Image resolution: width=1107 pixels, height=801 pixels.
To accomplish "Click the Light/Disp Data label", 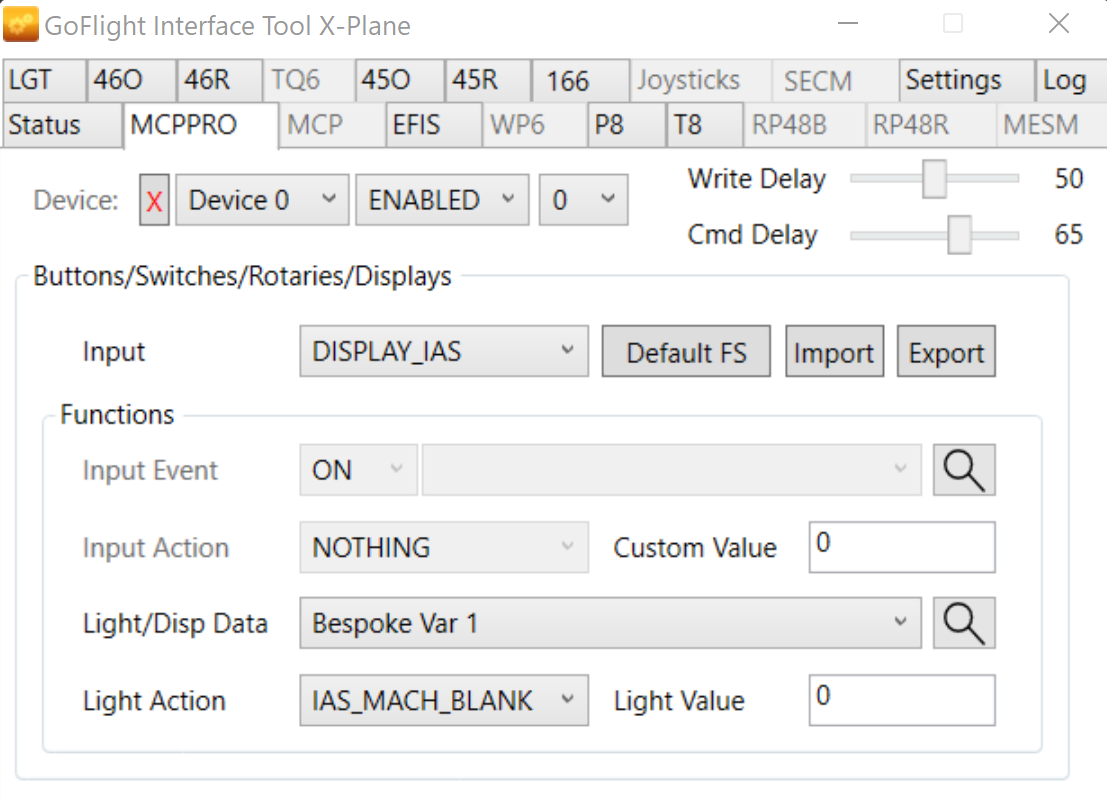I will point(175,624).
